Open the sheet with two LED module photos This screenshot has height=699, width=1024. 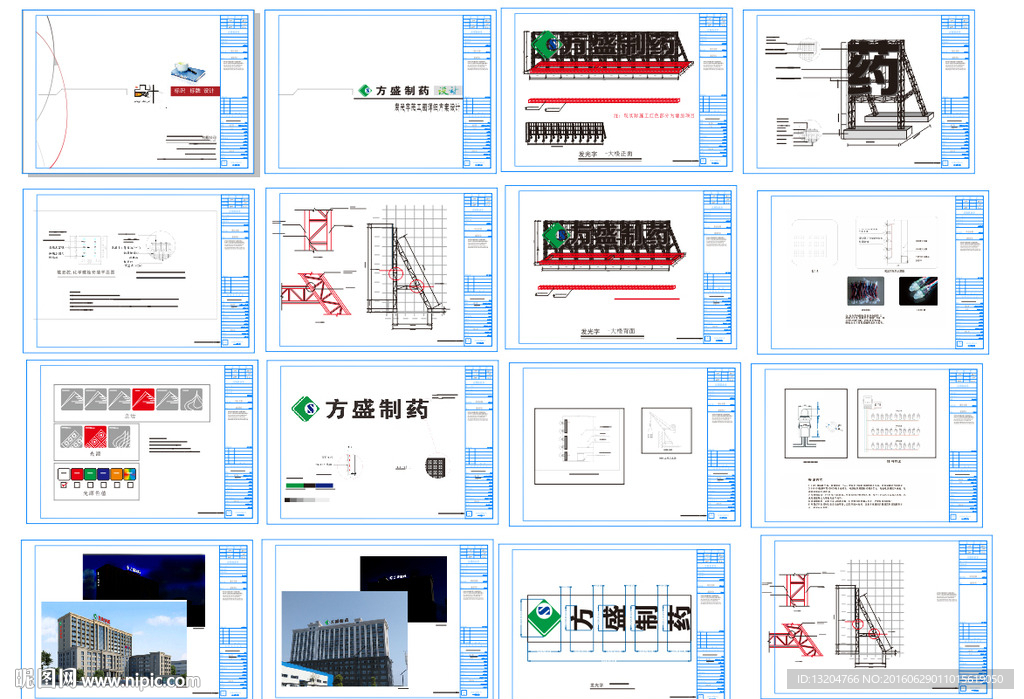tap(873, 272)
